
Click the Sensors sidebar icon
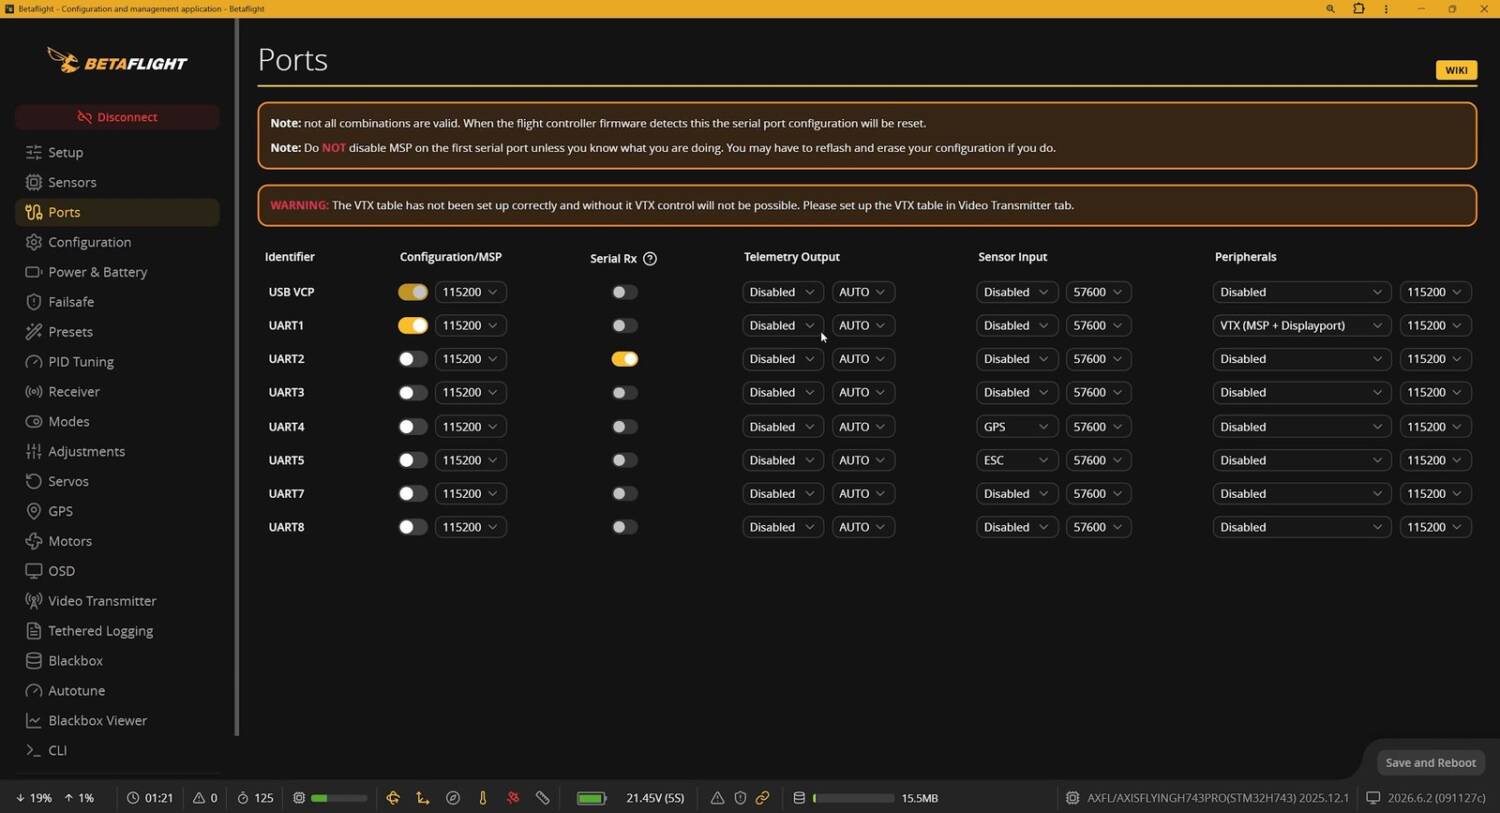click(x=34, y=182)
